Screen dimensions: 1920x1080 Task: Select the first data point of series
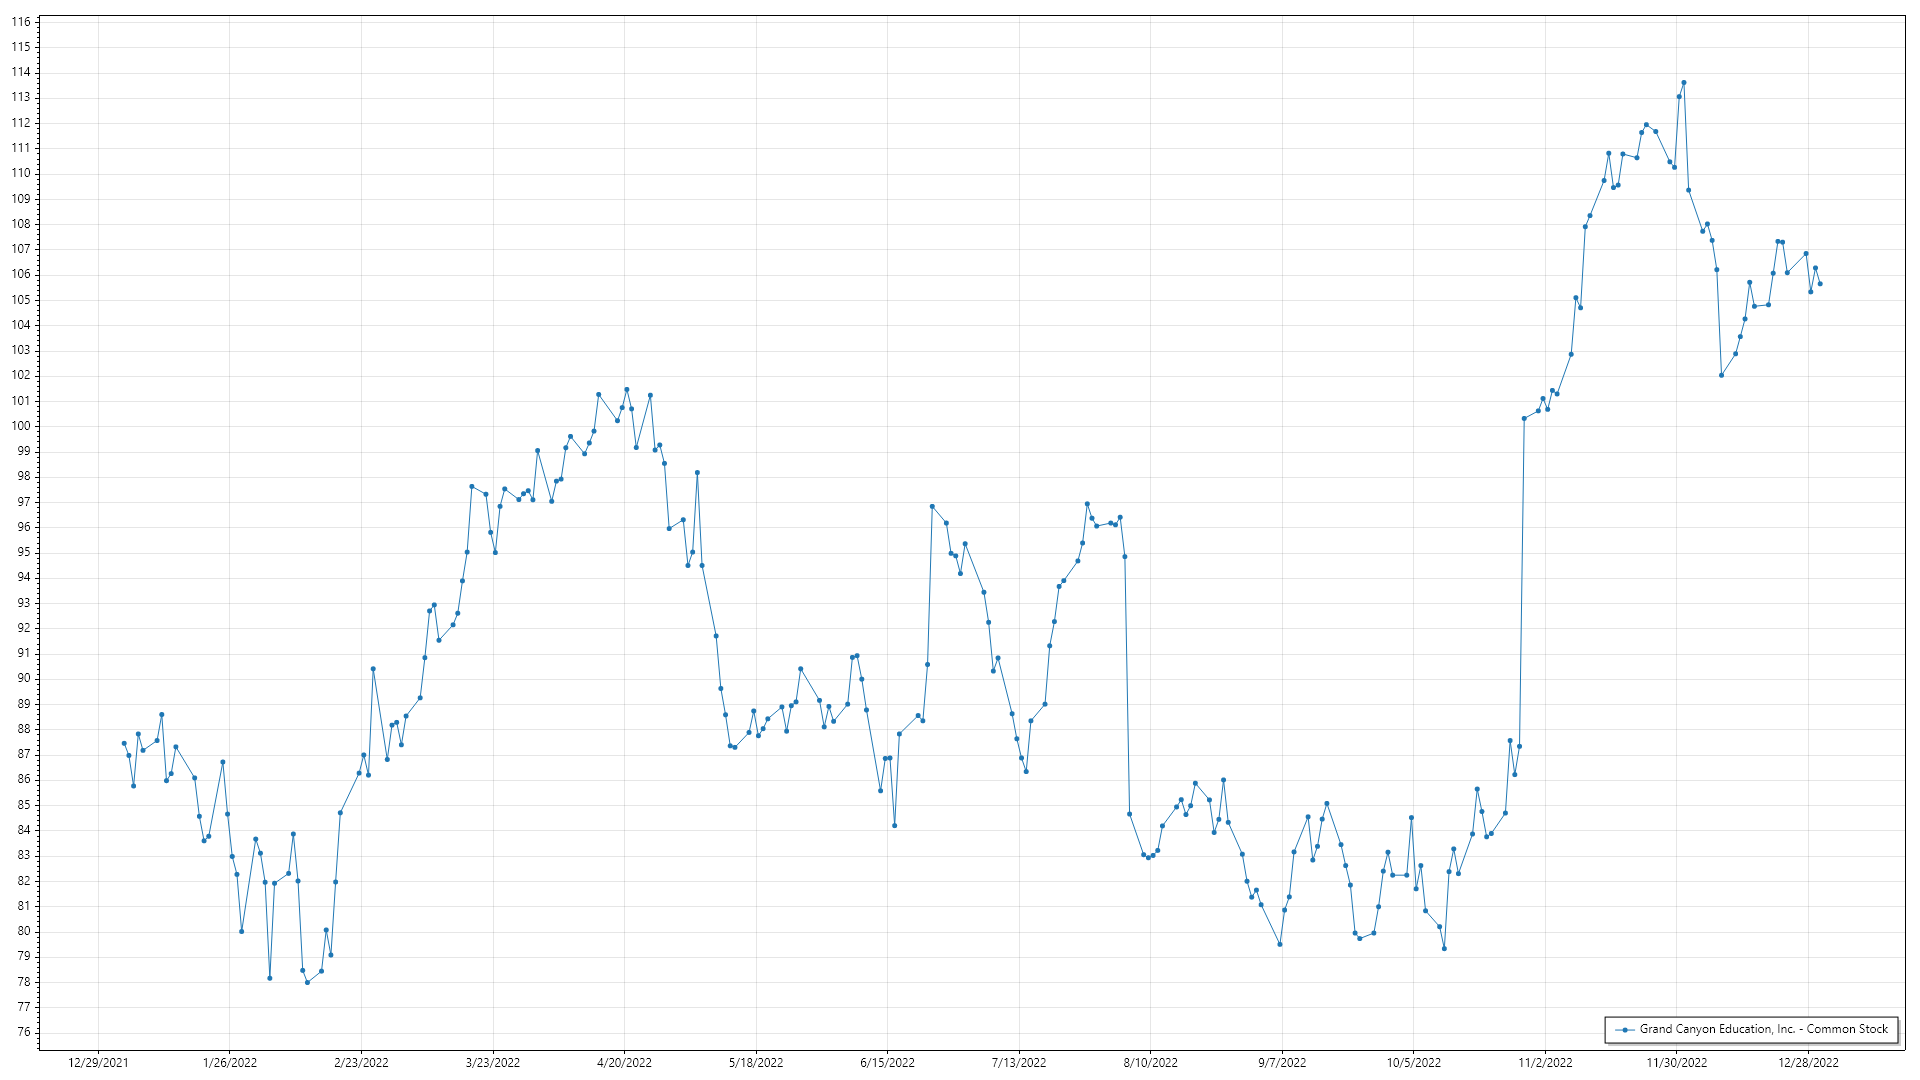pyautogui.click(x=124, y=743)
